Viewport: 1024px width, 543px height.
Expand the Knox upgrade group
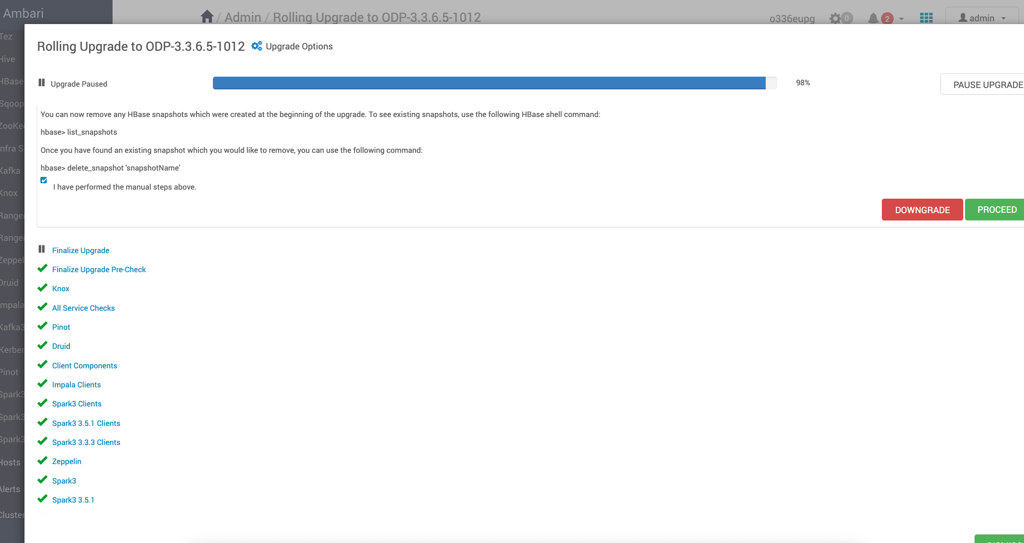pos(61,288)
